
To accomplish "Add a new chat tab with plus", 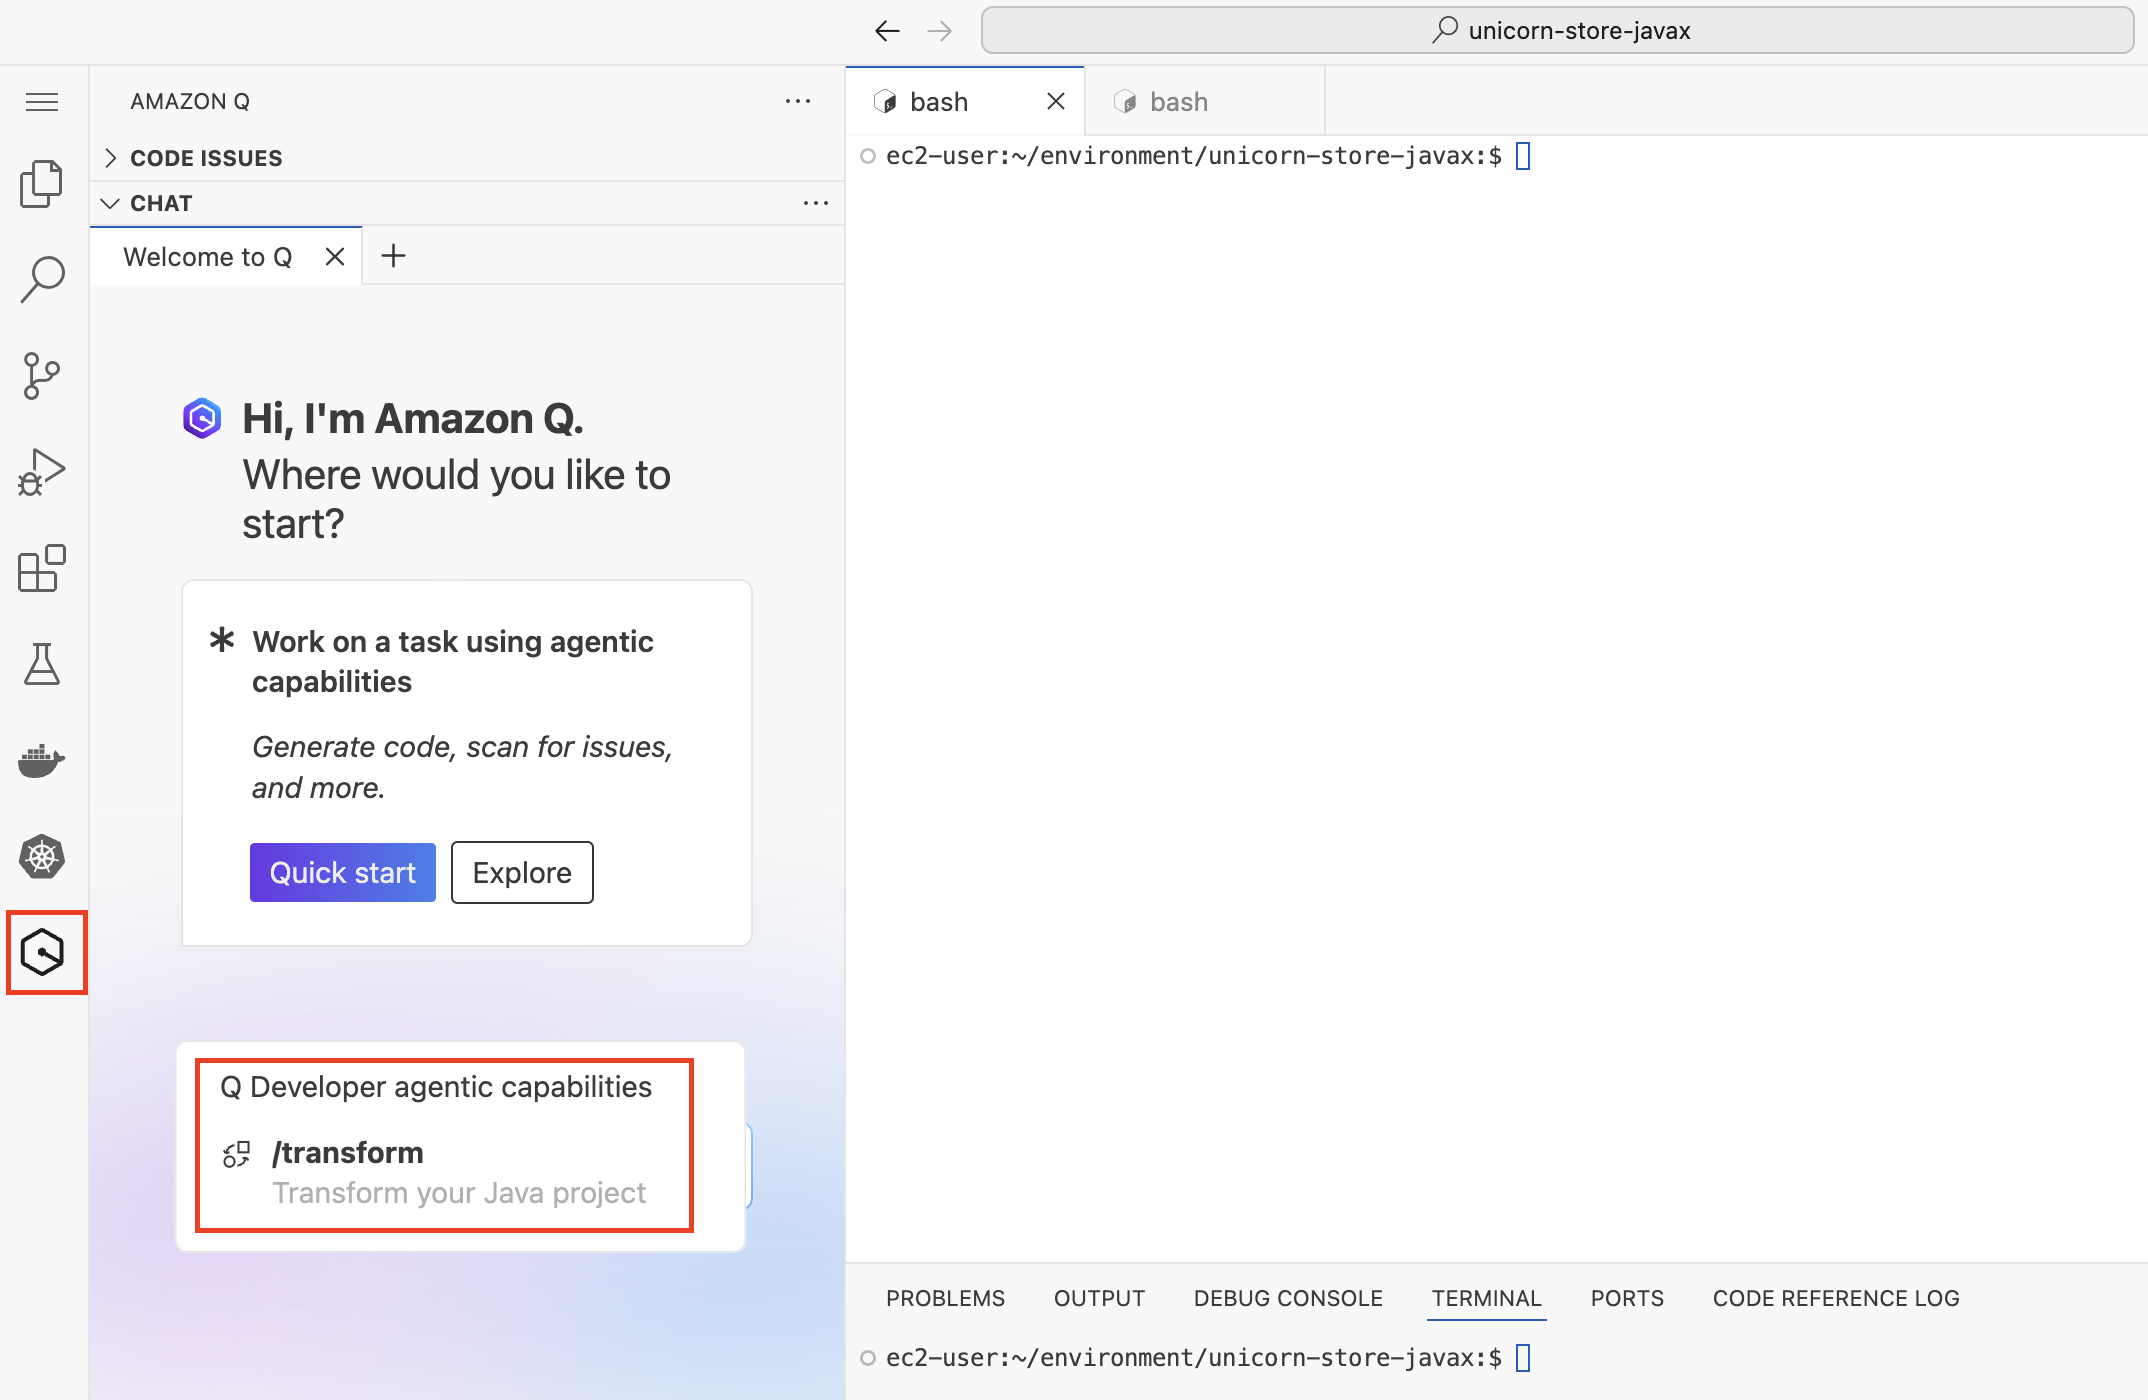I will (393, 256).
